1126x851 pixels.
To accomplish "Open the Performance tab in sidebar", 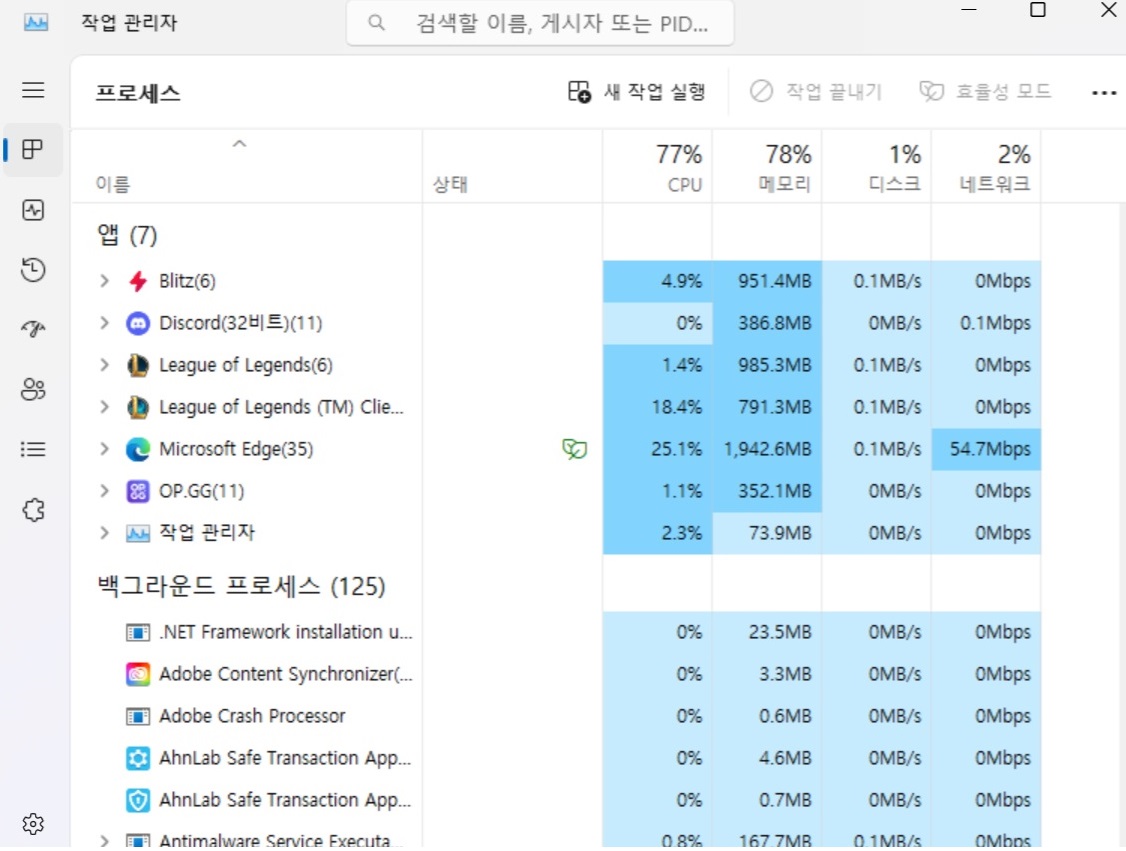I will tap(33, 210).
